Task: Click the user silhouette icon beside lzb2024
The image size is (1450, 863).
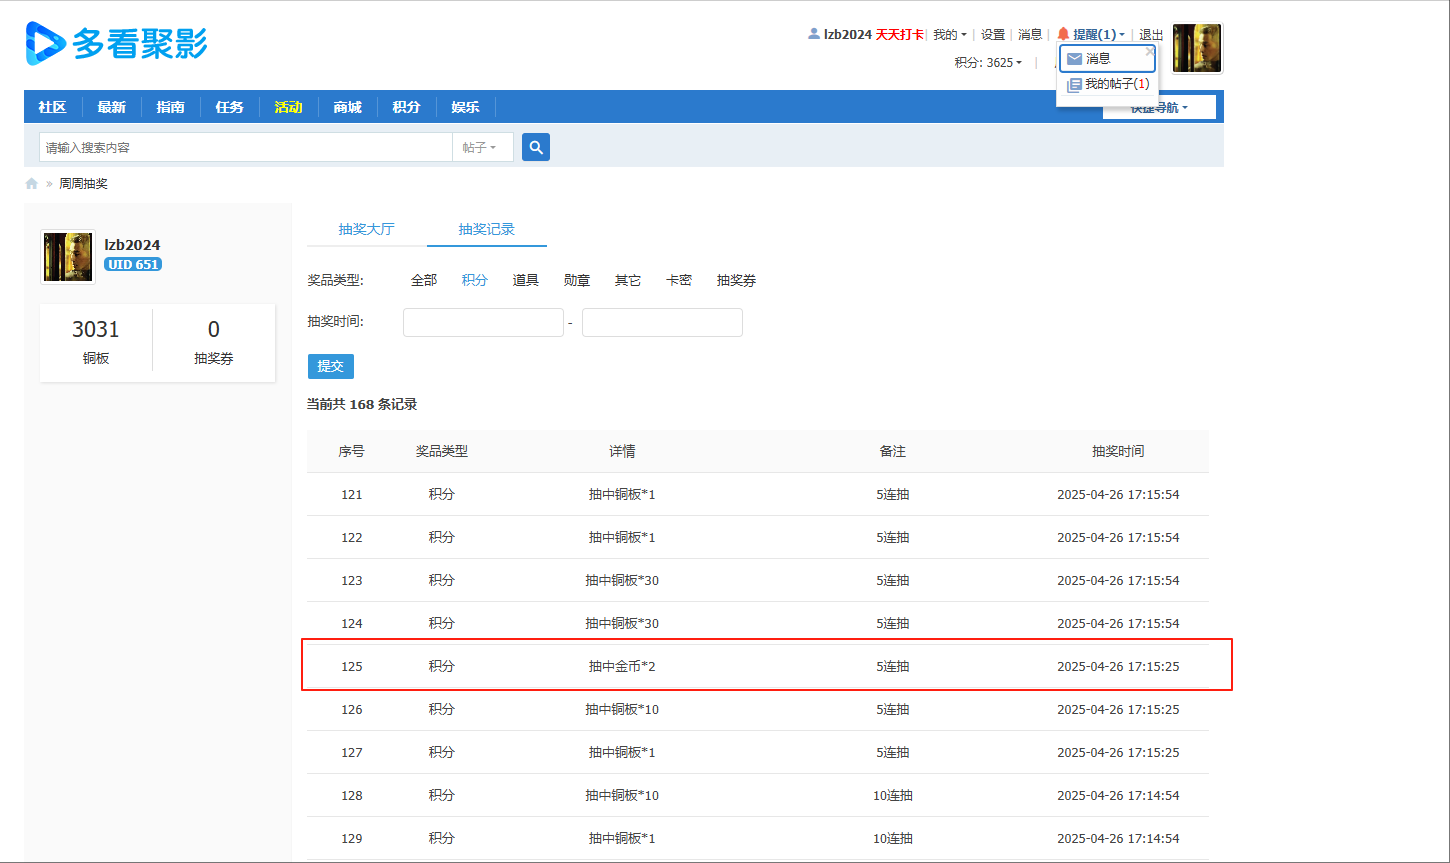Action: click(x=813, y=33)
